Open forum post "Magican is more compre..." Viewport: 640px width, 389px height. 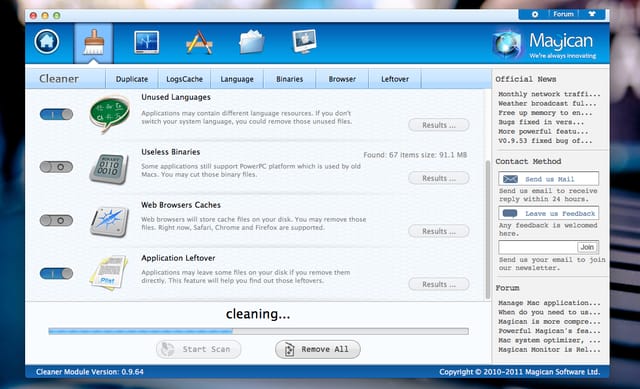point(549,322)
